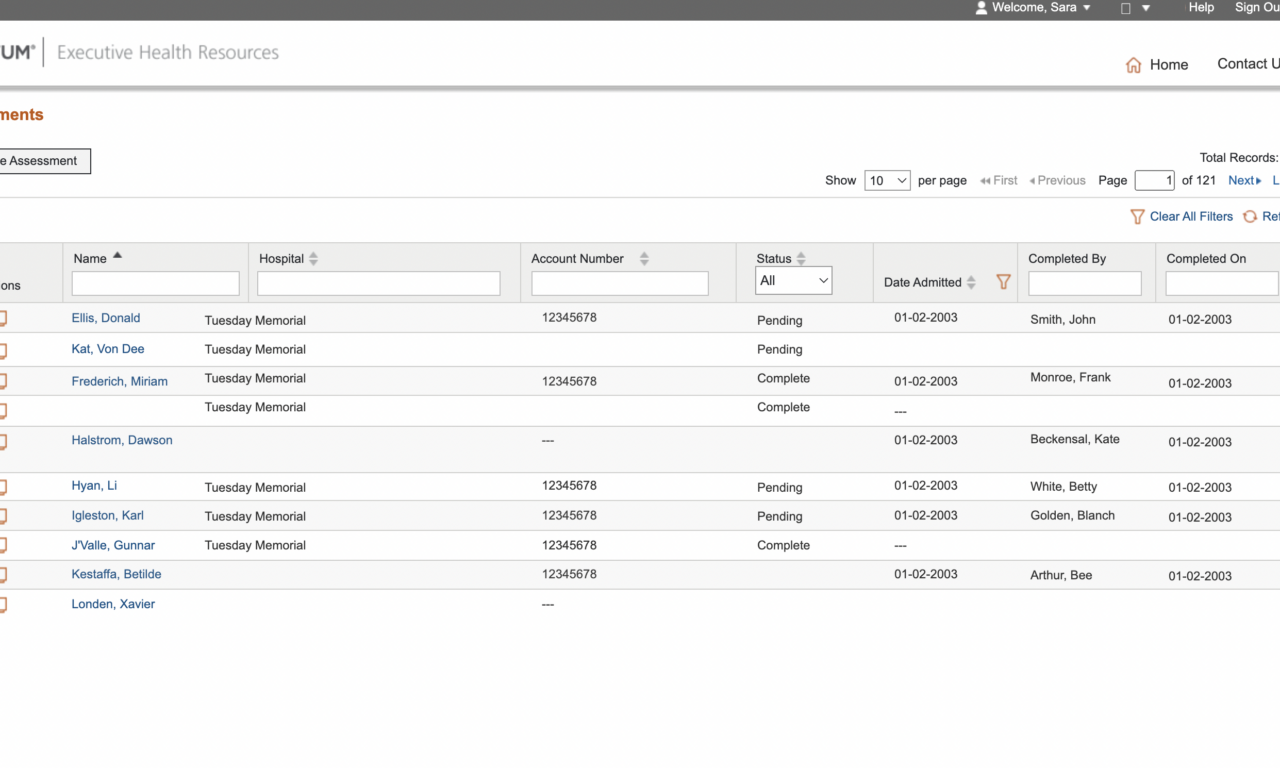Click the Clear All Filters funnel icon
Viewport: 1280px width, 768px height.
[1137, 217]
